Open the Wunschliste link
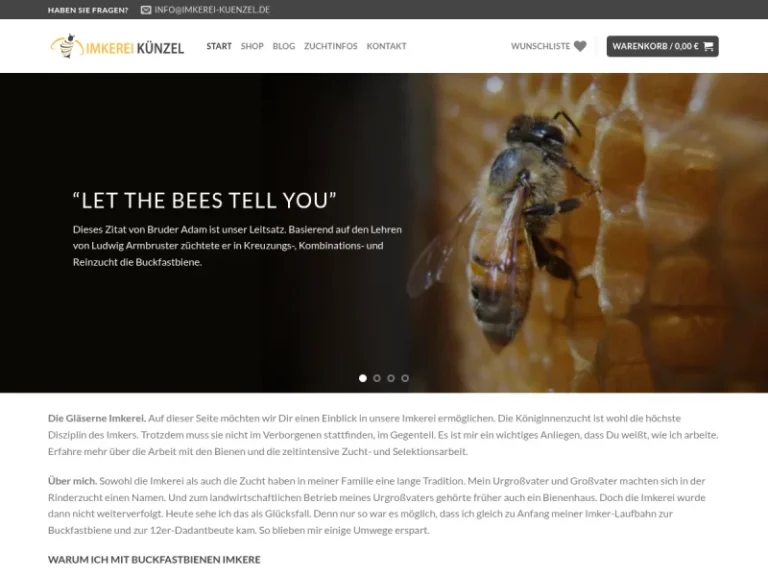The height and width of the screenshot is (576, 768). (x=540, y=46)
